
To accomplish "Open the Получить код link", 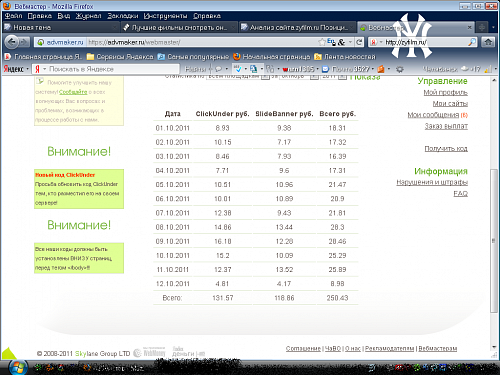I will pos(446,148).
